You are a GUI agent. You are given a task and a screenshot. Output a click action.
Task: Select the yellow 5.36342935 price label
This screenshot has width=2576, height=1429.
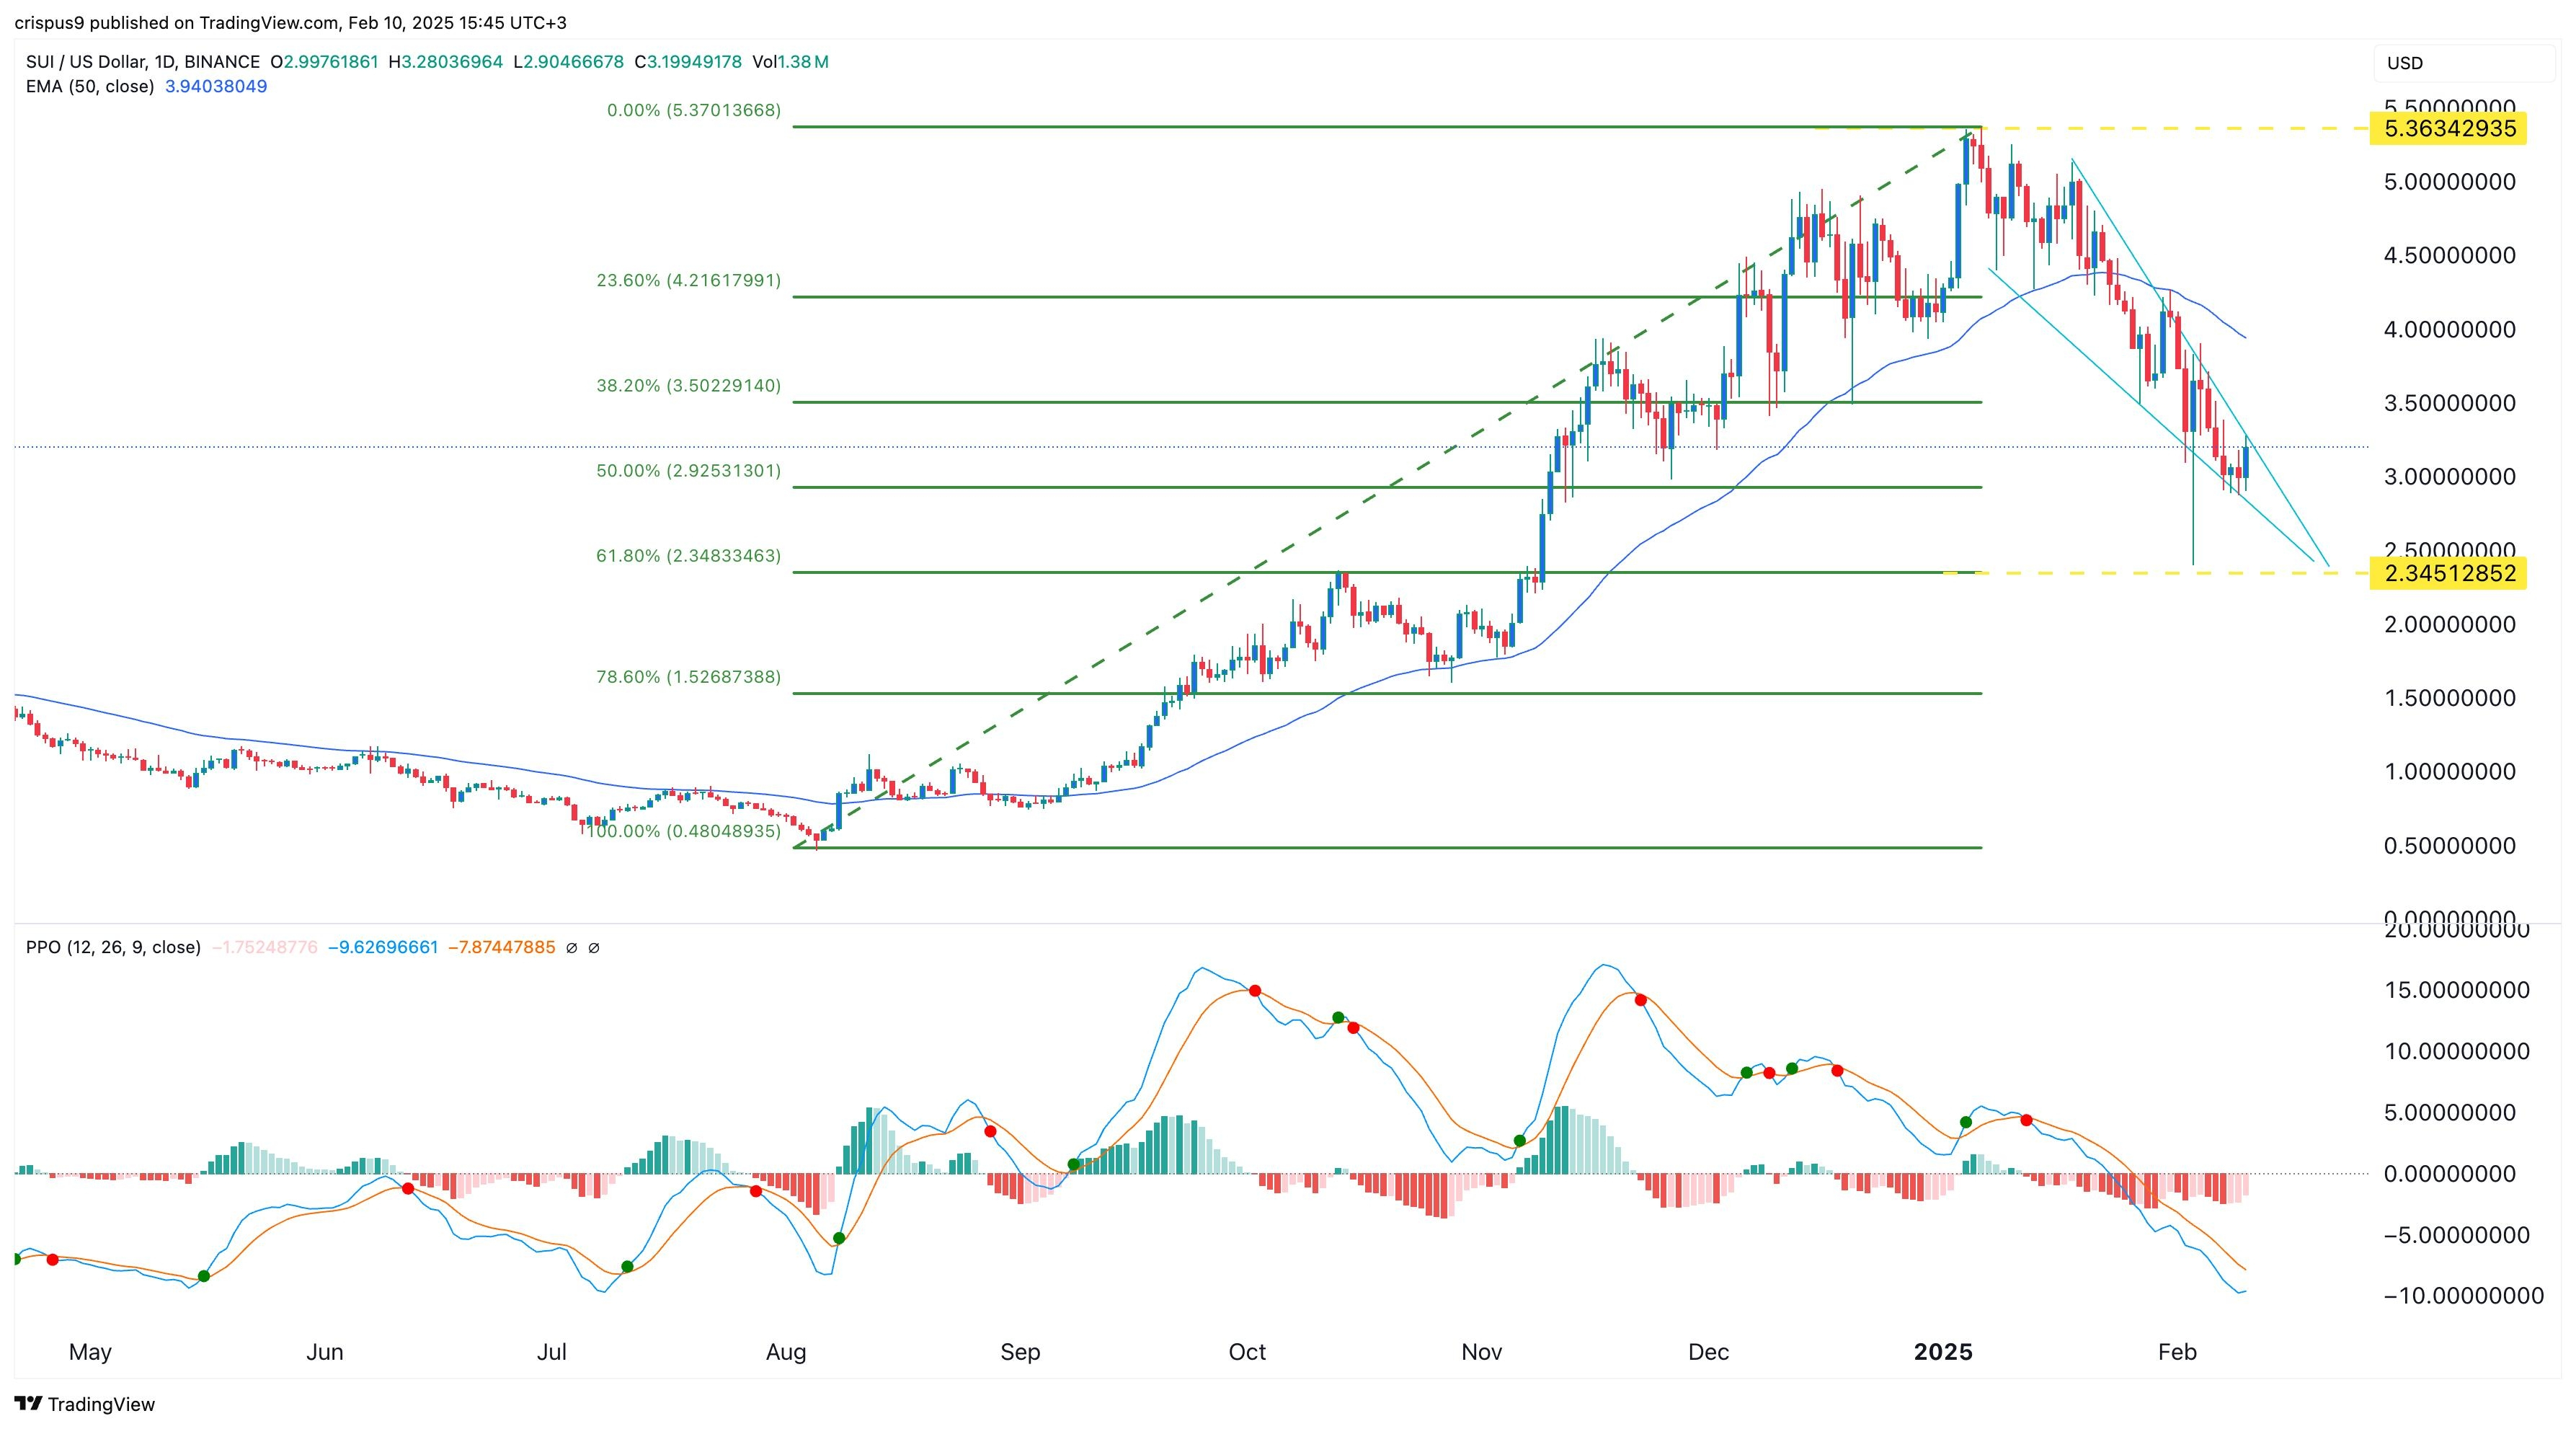tap(2449, 129)
